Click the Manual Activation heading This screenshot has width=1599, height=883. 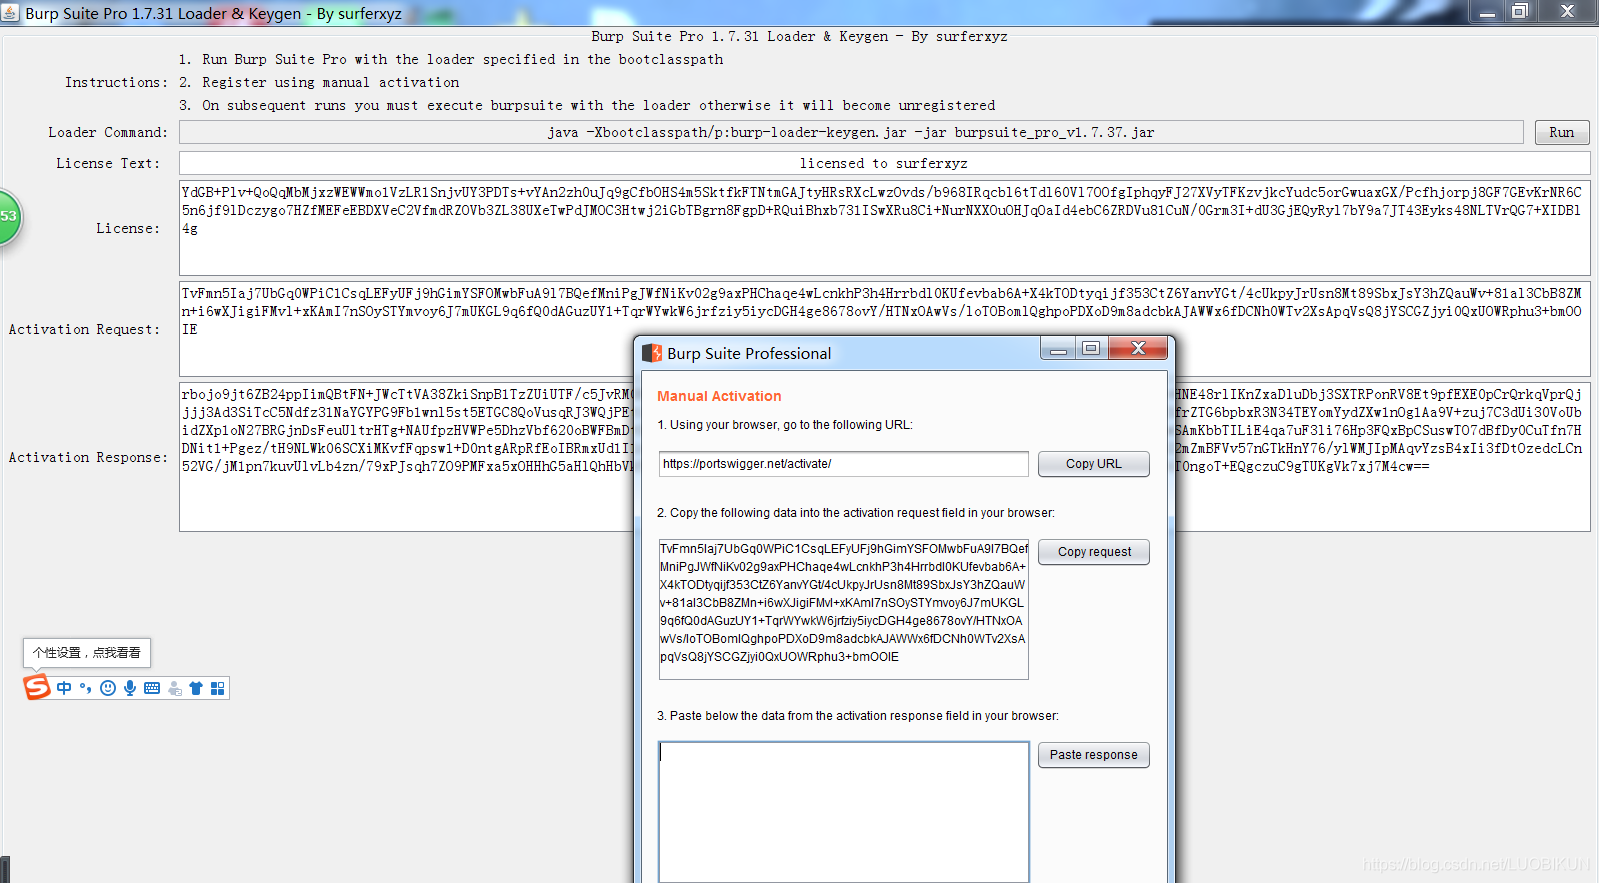point(719,396)
